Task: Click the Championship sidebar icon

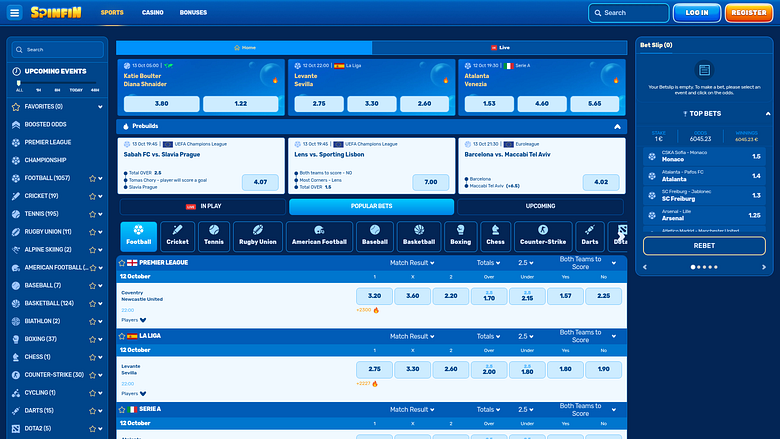Action: click(x=16, y=160)
